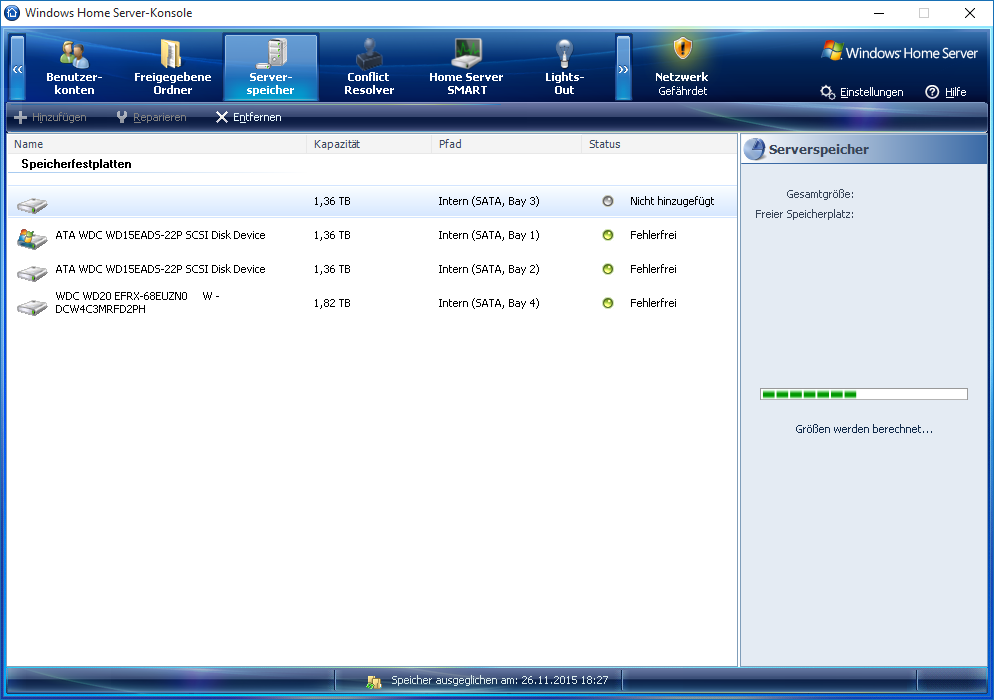The width and height of the screenshot is (994, 700).
Task: Click the Netzwerk Gefährdet shield icon
Action: [x=682, y=49]
